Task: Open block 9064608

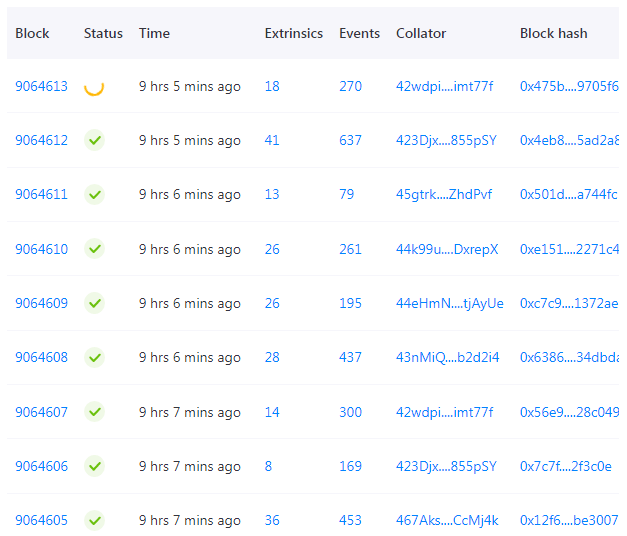Action: (x=41, y=357)
